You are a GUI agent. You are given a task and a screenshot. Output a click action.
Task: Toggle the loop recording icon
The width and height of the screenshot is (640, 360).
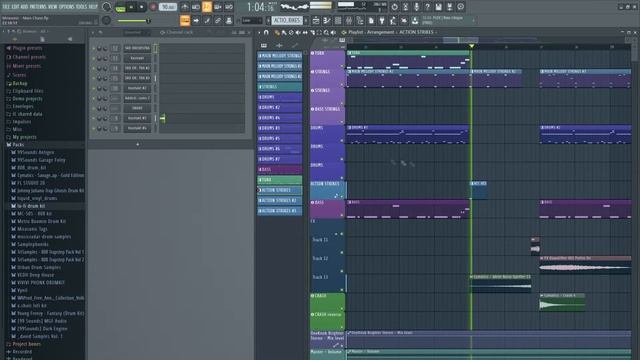tap(229, 7)
